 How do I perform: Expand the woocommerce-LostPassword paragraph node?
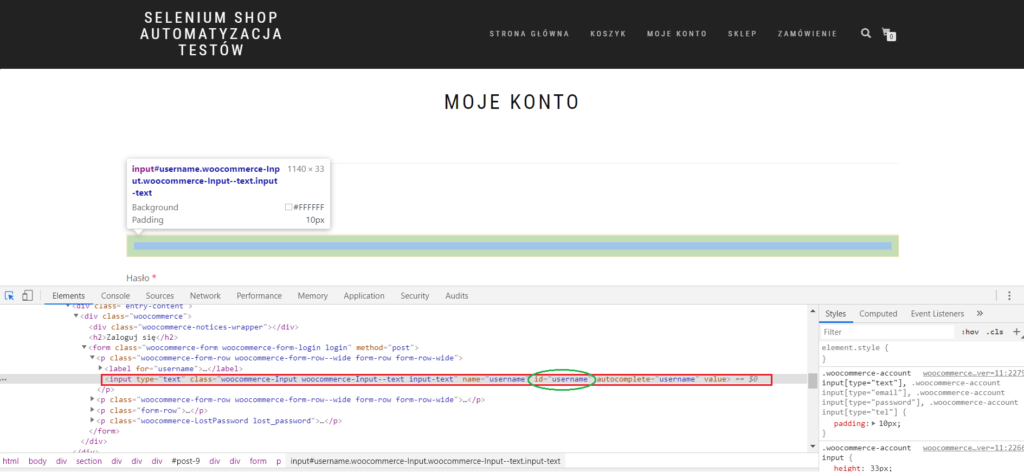tap(93, 421)
